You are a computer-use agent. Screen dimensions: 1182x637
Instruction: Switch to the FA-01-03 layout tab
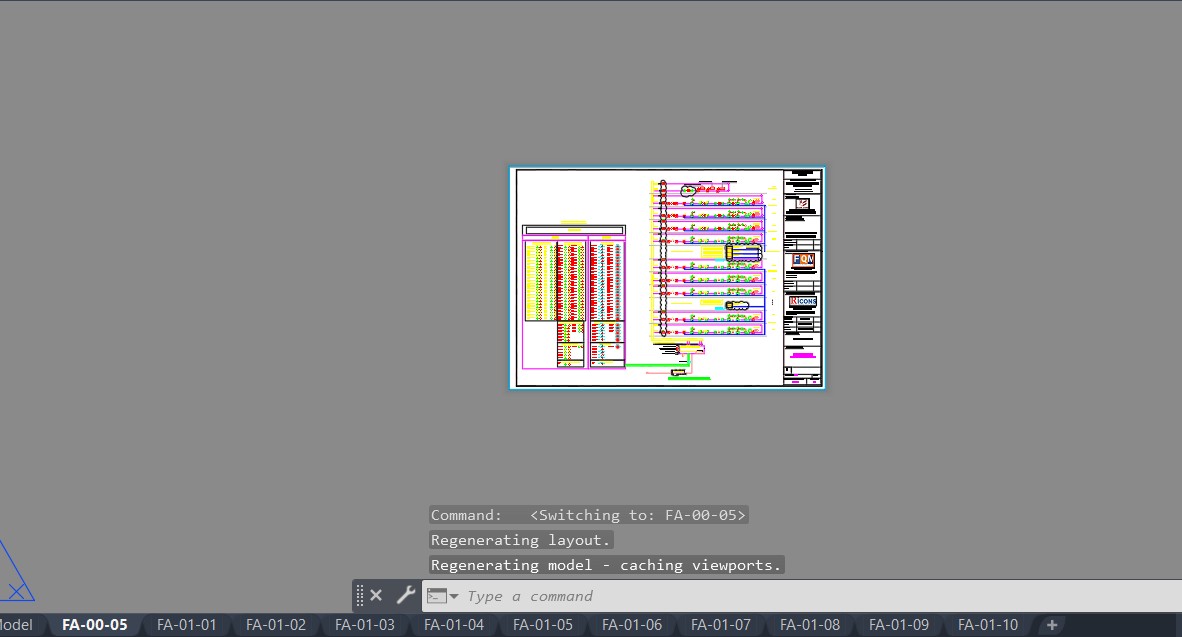pyautogui.click(x=365, y=625)
